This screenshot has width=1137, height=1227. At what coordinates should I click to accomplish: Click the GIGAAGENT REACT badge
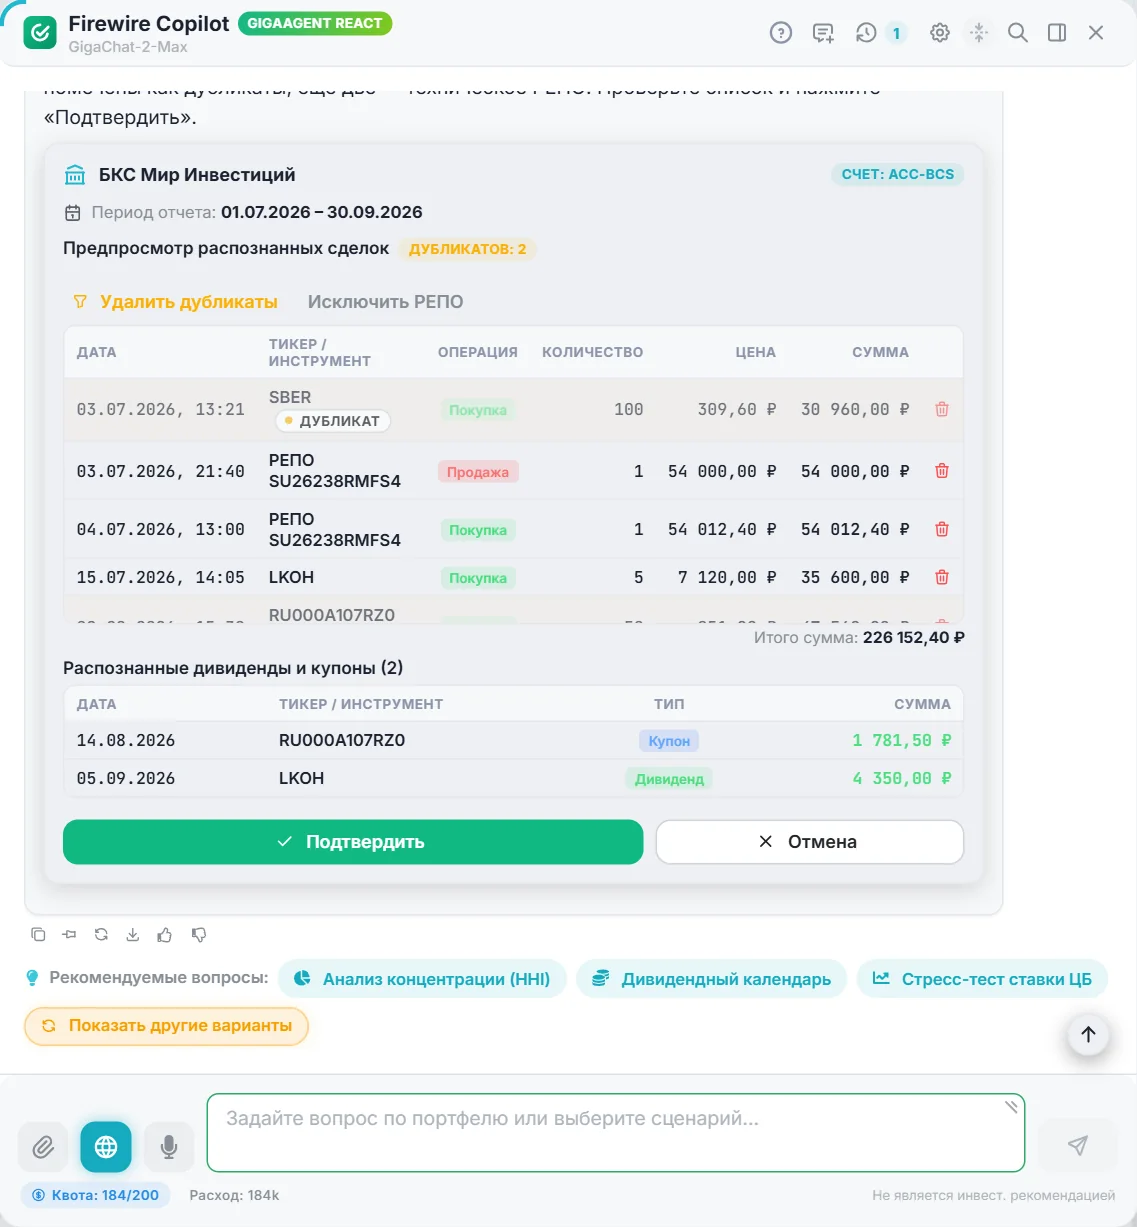pyautogui.click(x=315, y=23)
